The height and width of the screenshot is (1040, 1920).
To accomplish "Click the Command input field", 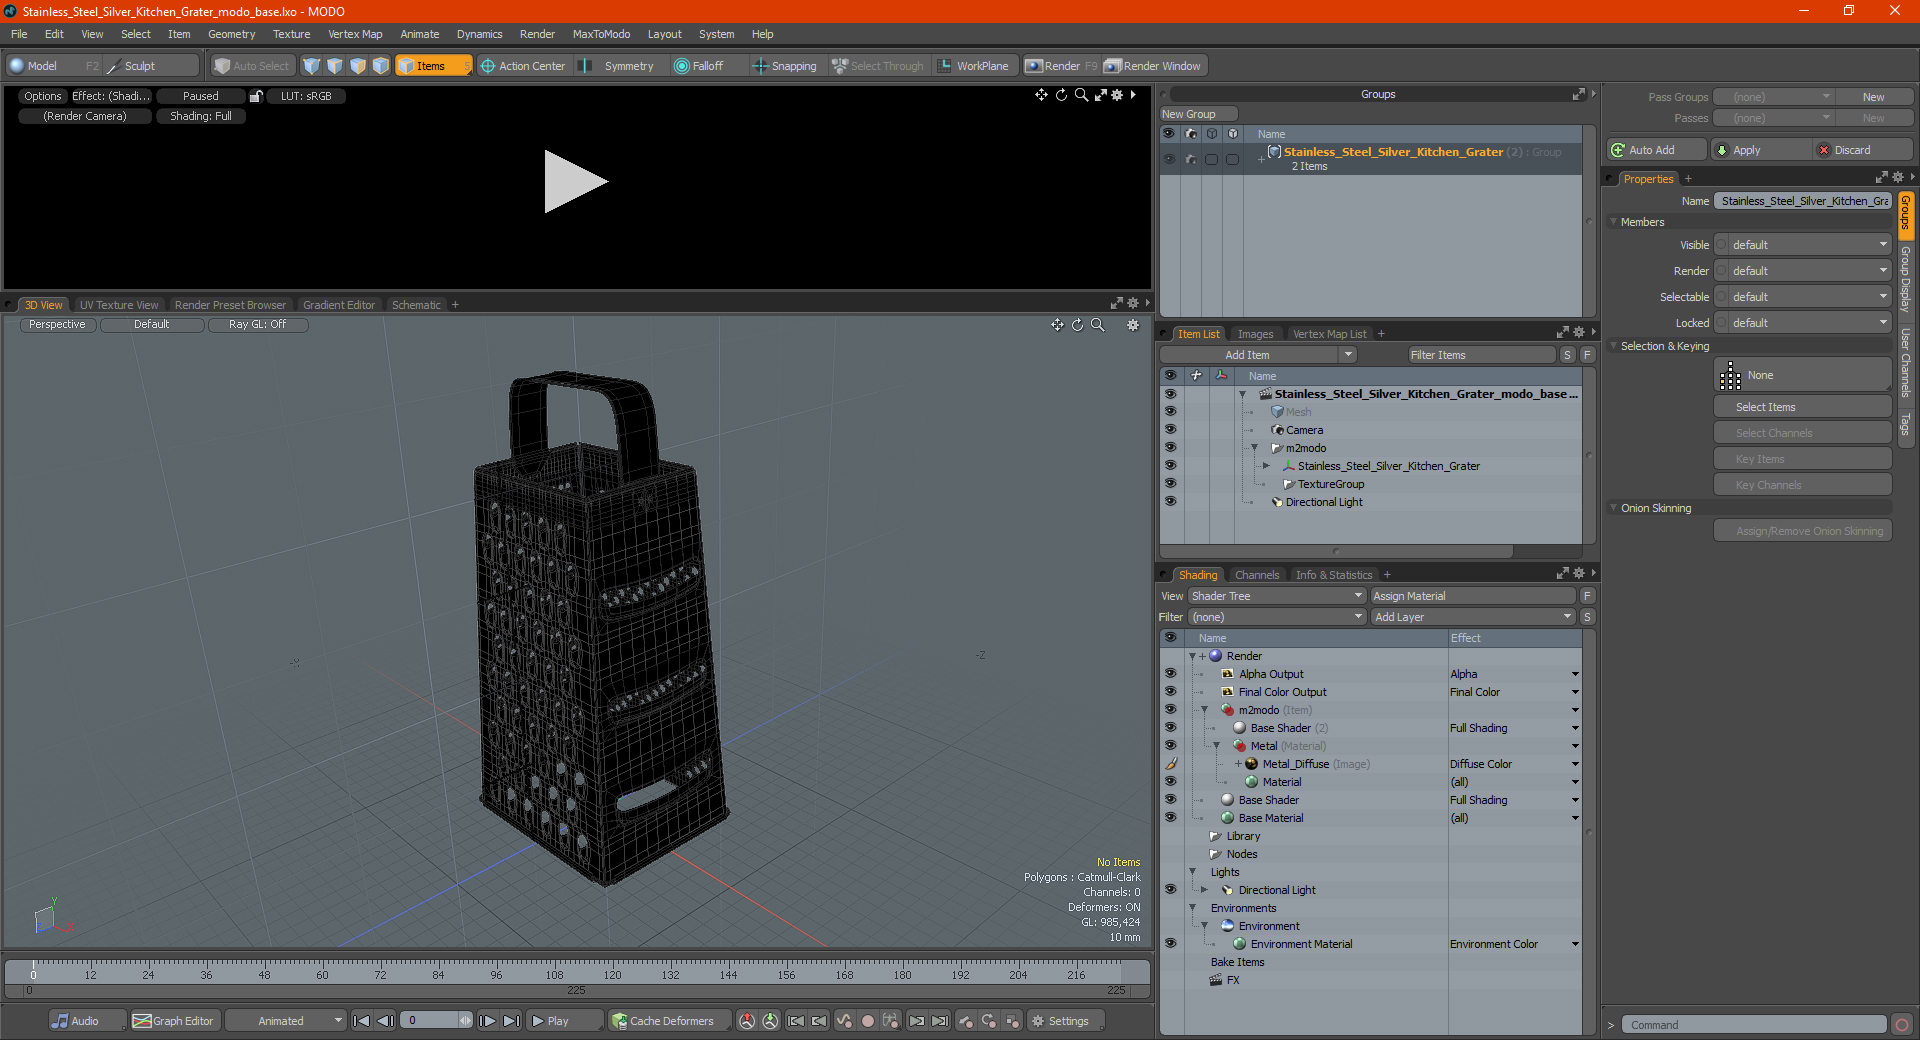I will tap(1754, 1025).
